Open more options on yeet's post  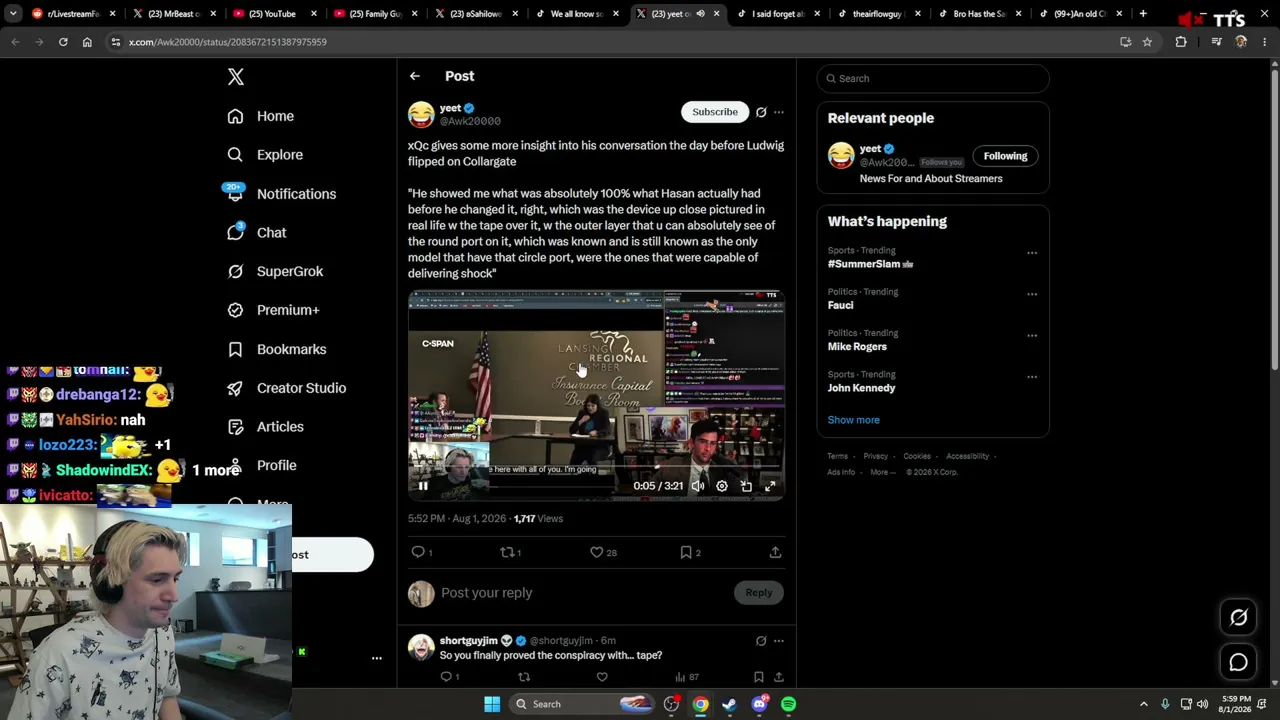tap(779, 112)
